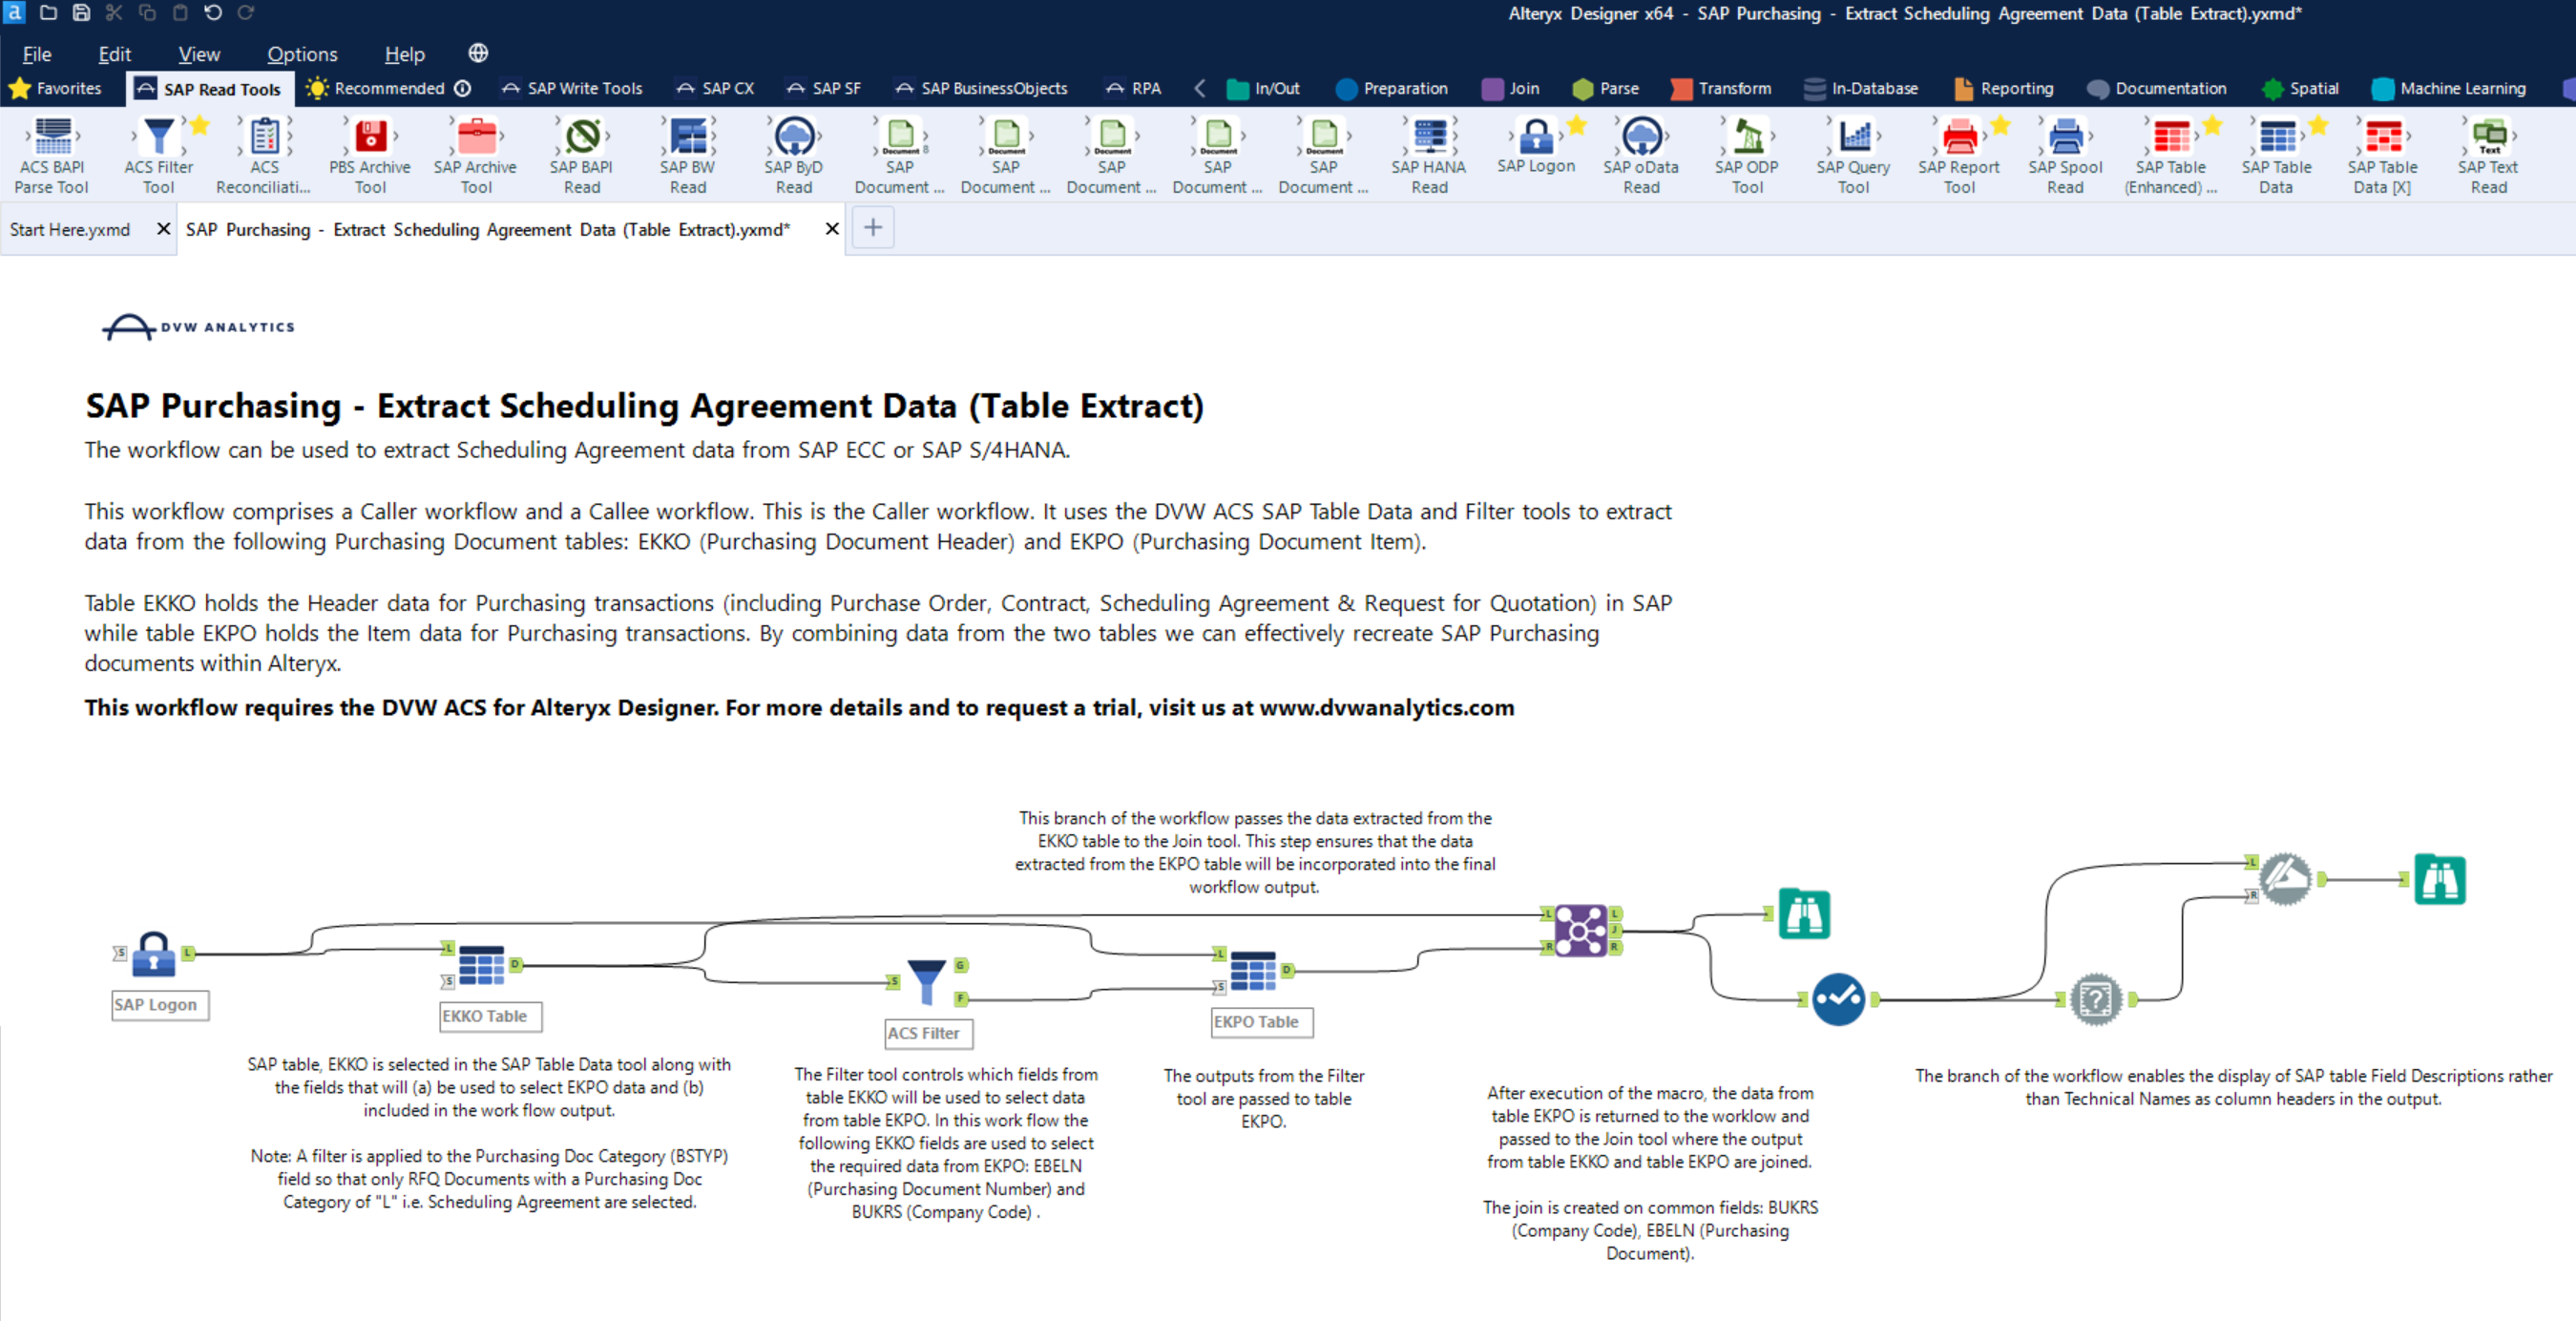The image size is (2576, 1321).
Task: Click the plus button to add new workflow tab
Action: coord(872,228)
